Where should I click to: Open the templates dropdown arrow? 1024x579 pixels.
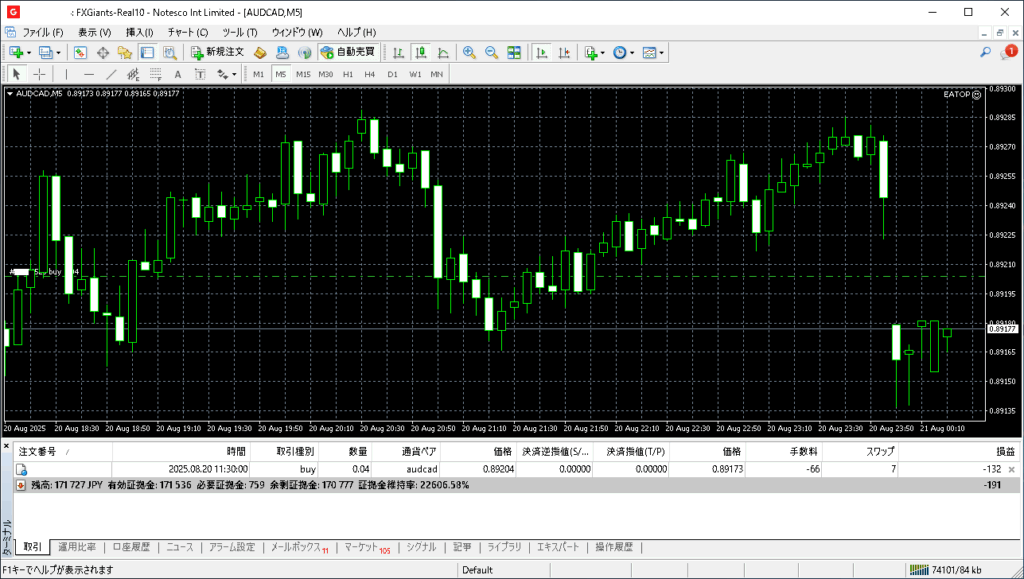(662, 52)
